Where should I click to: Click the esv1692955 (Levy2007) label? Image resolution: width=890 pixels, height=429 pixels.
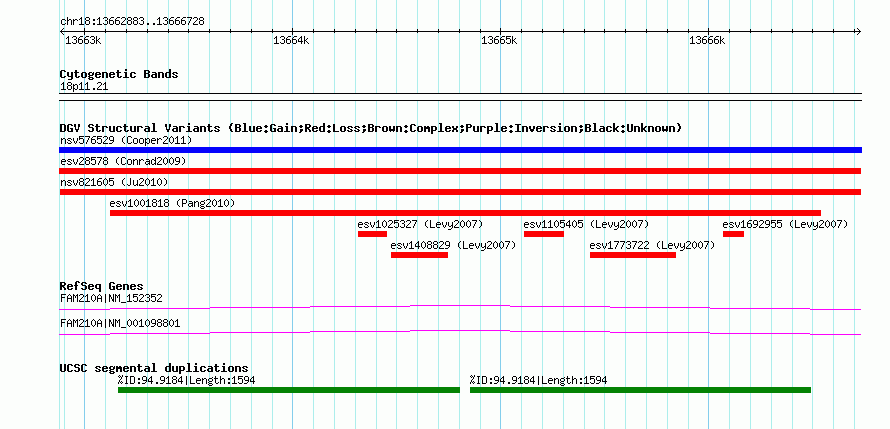pos(786,224)
